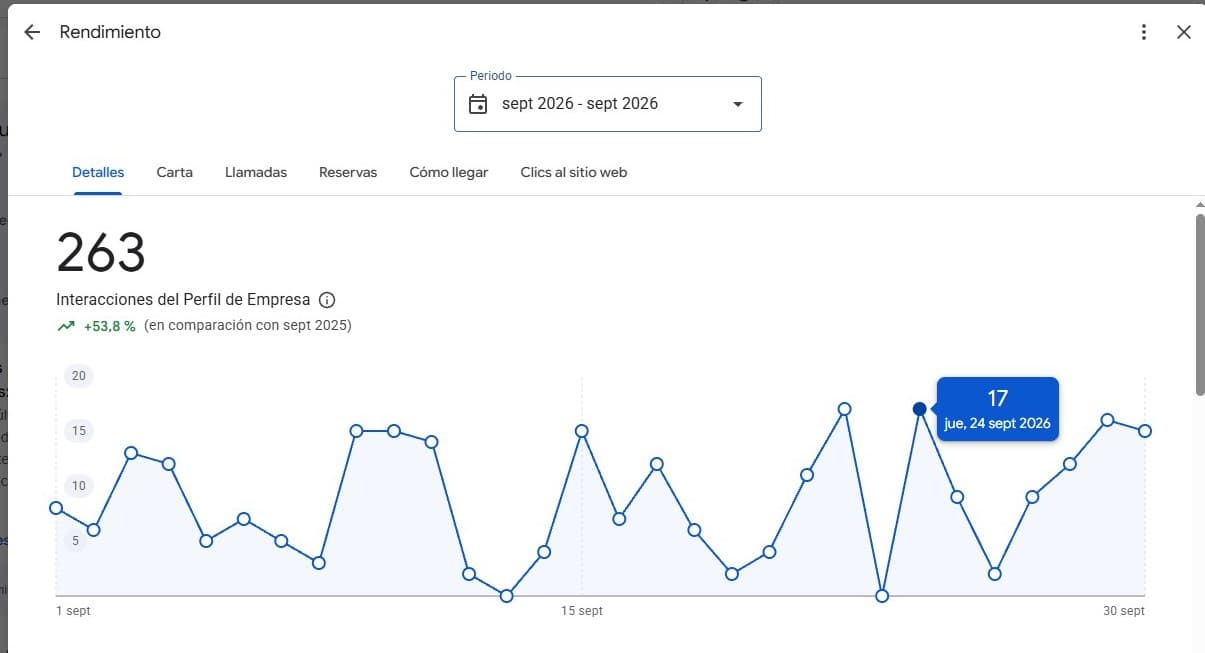Go to the Cómo llegar tab
This screenshot has height=653, width=1205.
449,172
